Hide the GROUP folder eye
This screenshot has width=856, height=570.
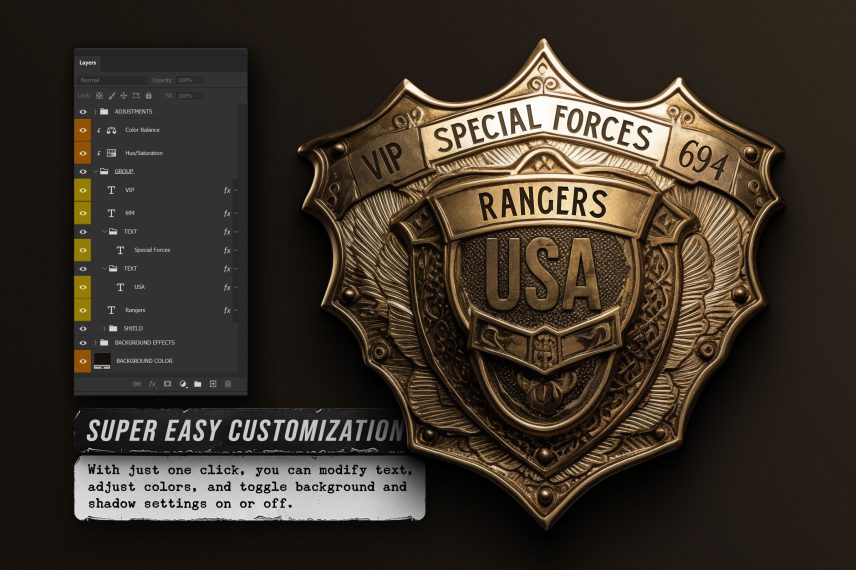83,171
